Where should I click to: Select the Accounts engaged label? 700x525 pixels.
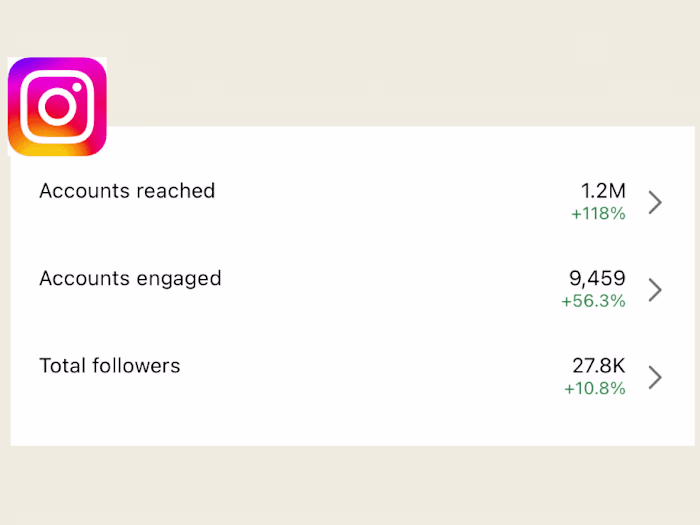point(130,278)
